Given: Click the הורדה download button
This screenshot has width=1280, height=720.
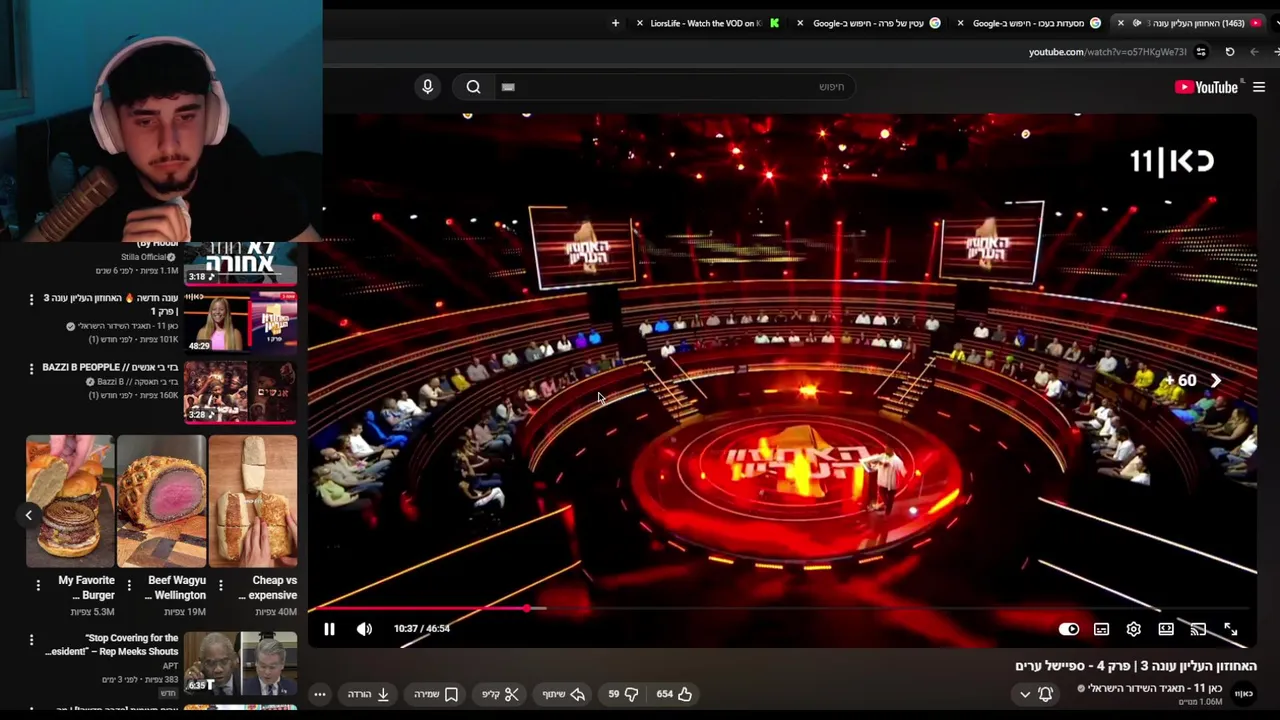Looking at the screenshot, I should click(369, 694).
